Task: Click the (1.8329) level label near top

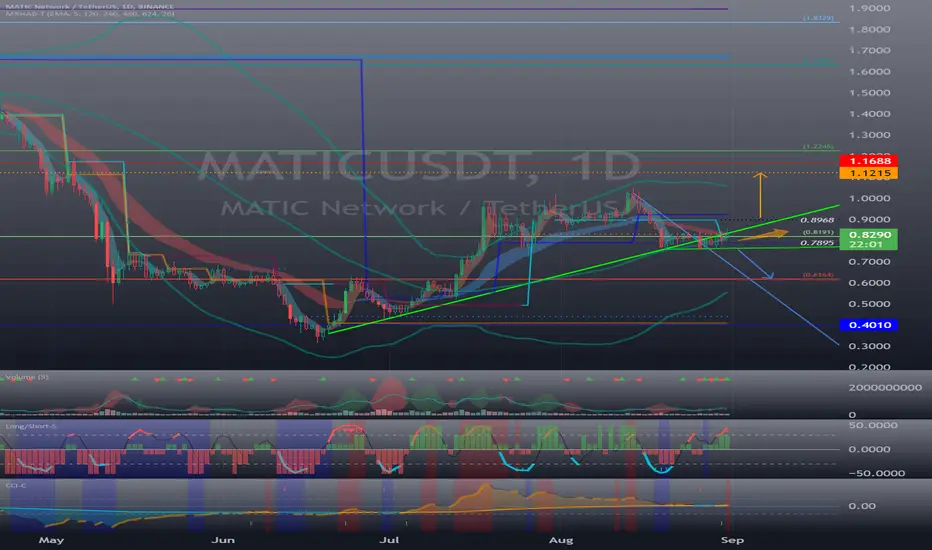Action: tap(818, 18)
